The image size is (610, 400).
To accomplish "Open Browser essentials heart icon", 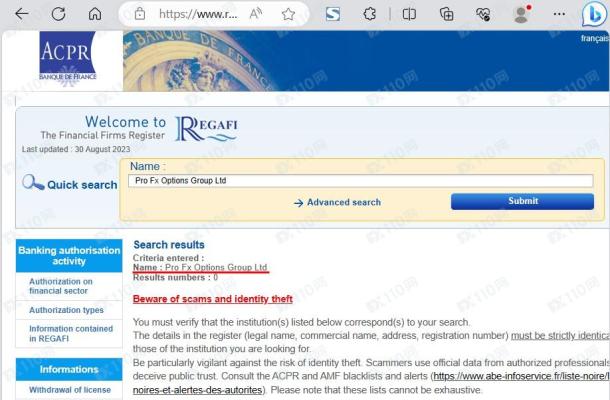I will click(483, 14).
